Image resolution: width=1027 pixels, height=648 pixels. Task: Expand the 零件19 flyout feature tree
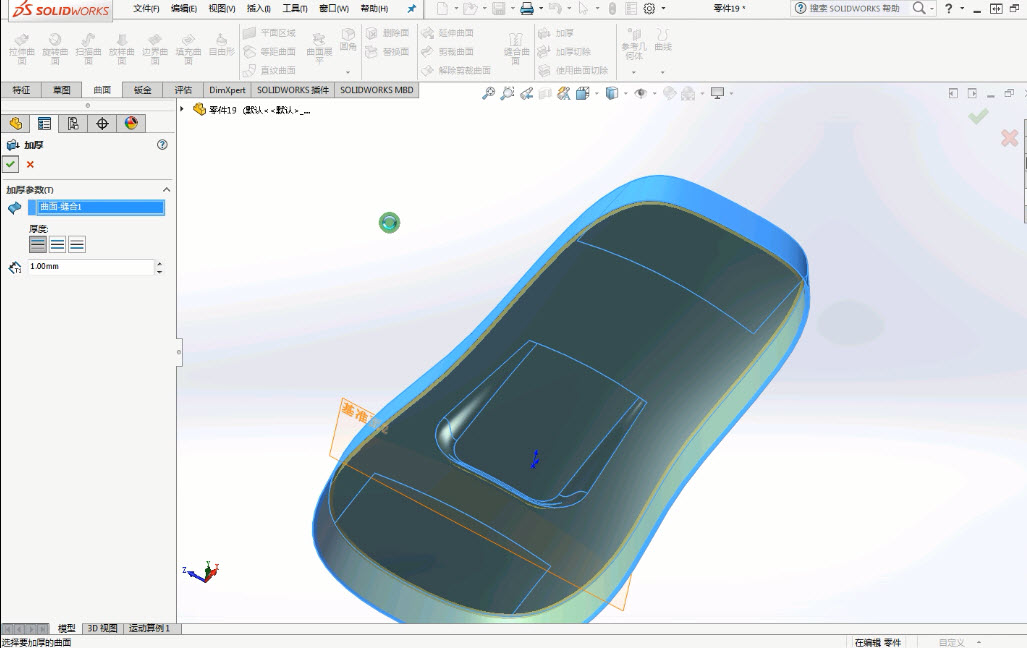coord(182,109)
